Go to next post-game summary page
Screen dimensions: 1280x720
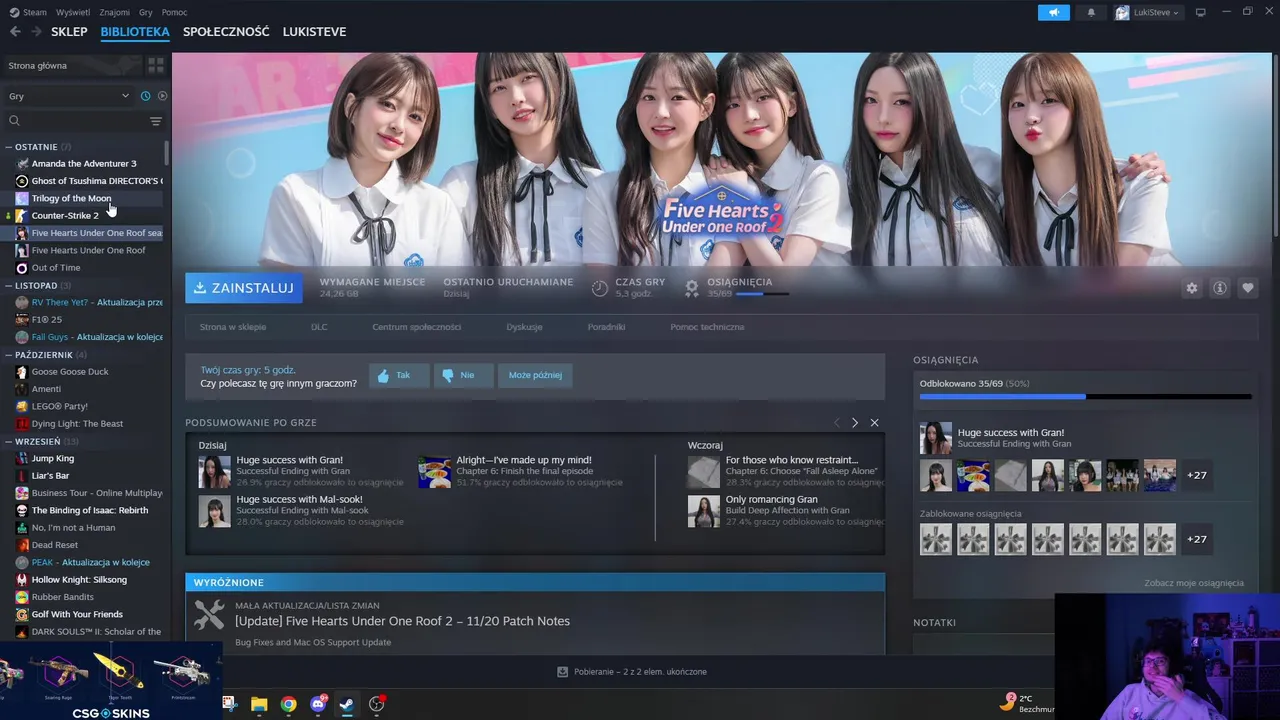point(854,423)
